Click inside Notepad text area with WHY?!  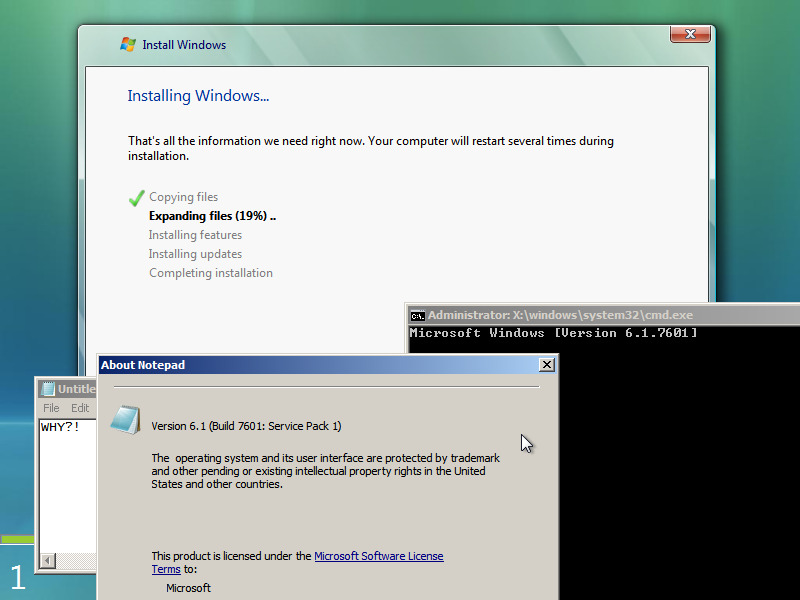click(x=67, y=485)
